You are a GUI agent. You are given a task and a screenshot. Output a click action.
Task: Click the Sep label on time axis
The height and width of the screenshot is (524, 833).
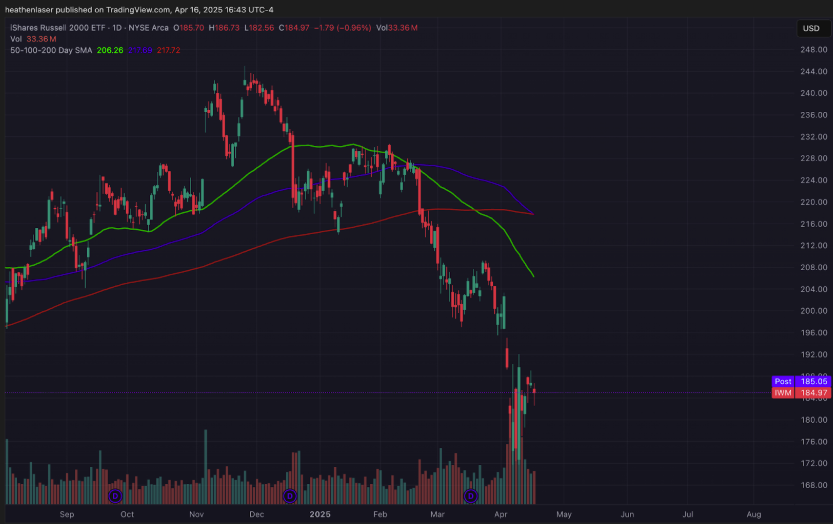[x=67, y=513]
